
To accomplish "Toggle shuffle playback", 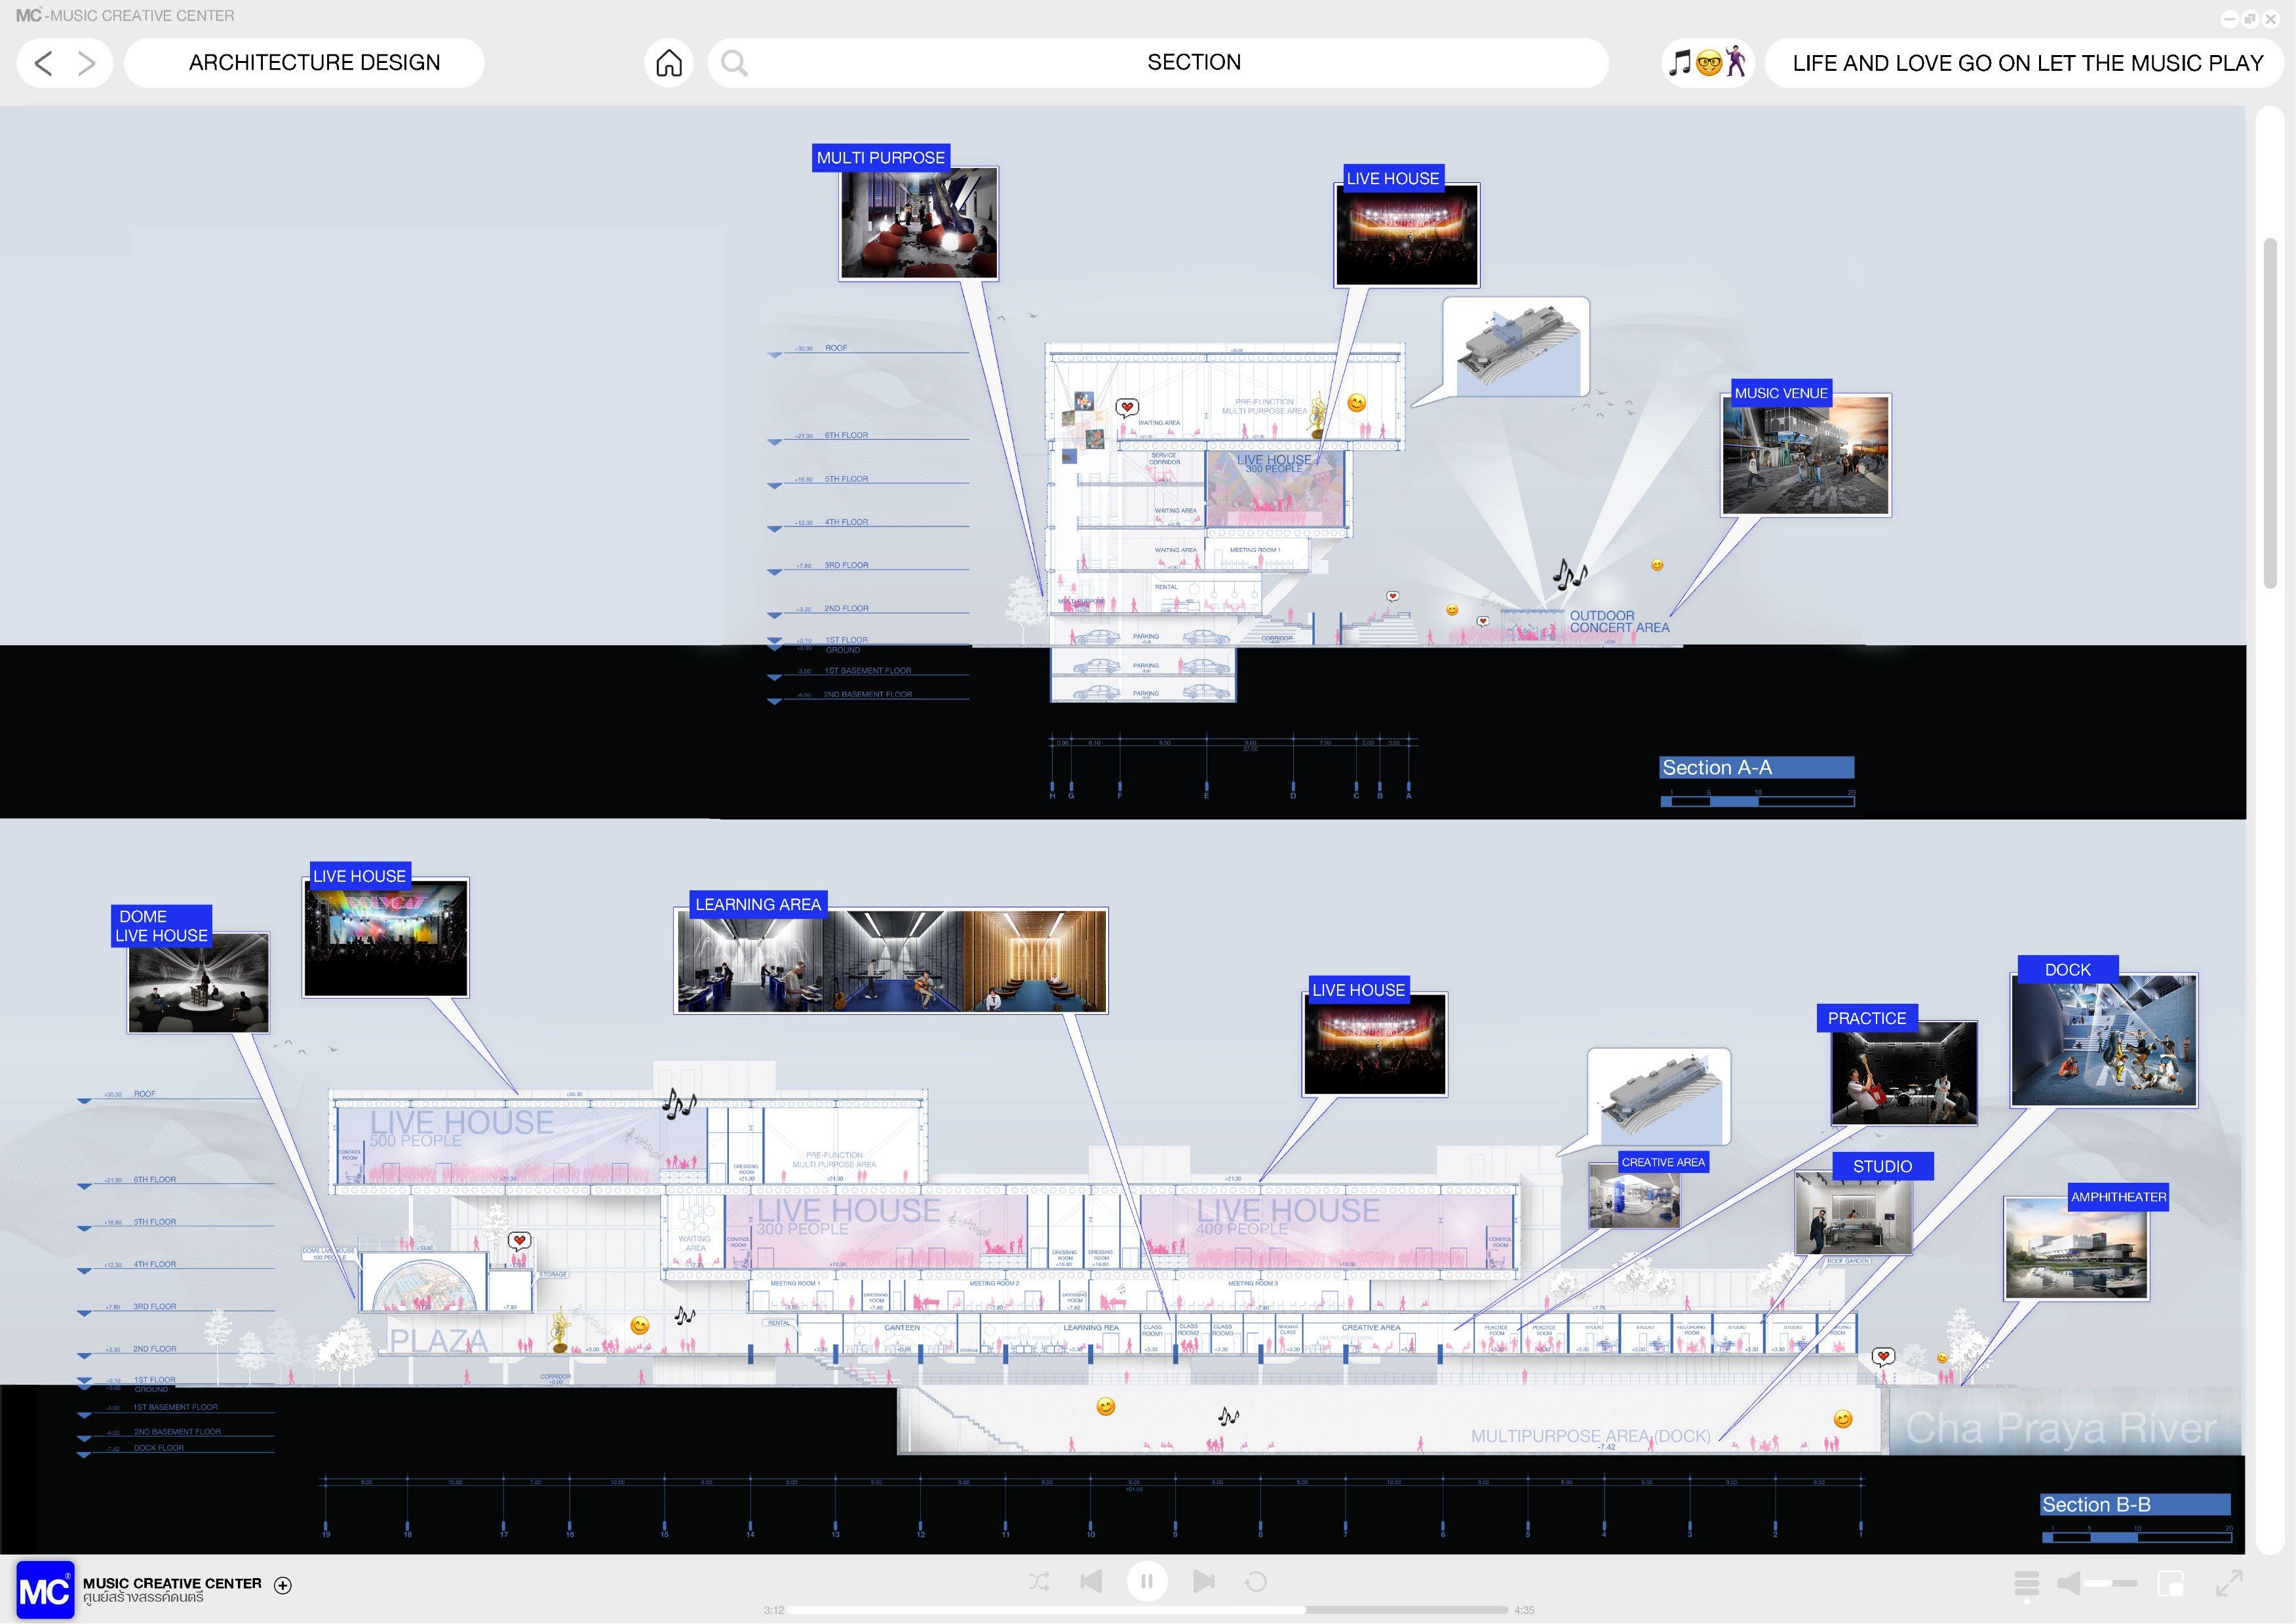I will click(x=1039, y=1581).
